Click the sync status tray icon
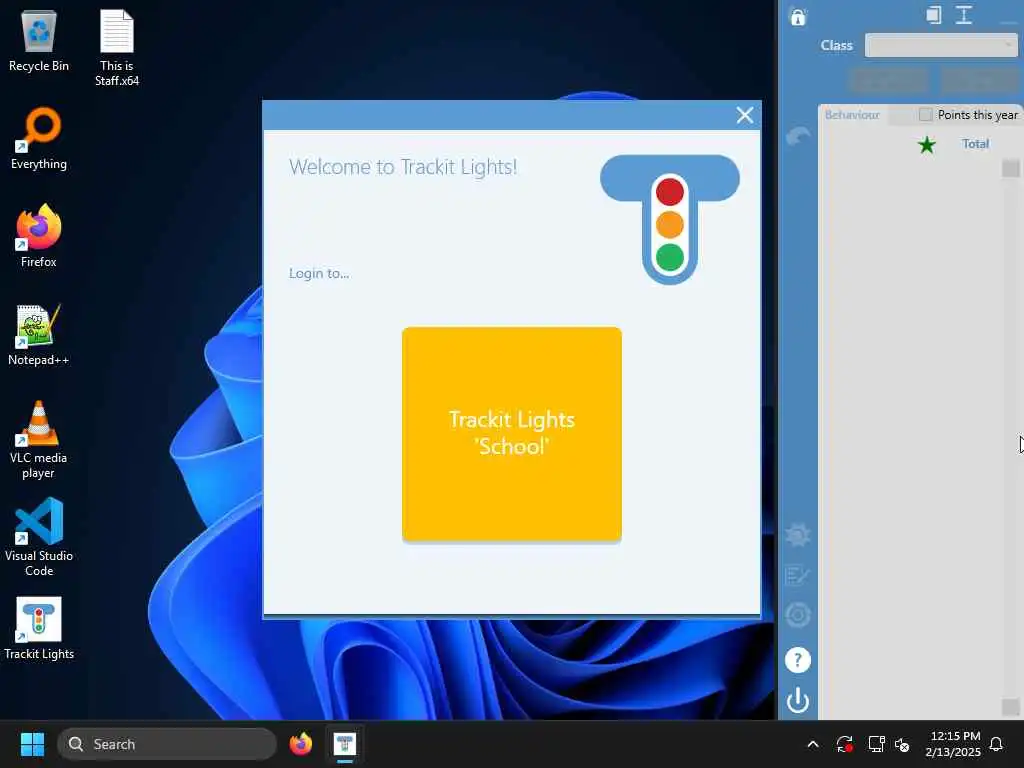Viewport: 1024px width, 768px height. click(844, 744)
